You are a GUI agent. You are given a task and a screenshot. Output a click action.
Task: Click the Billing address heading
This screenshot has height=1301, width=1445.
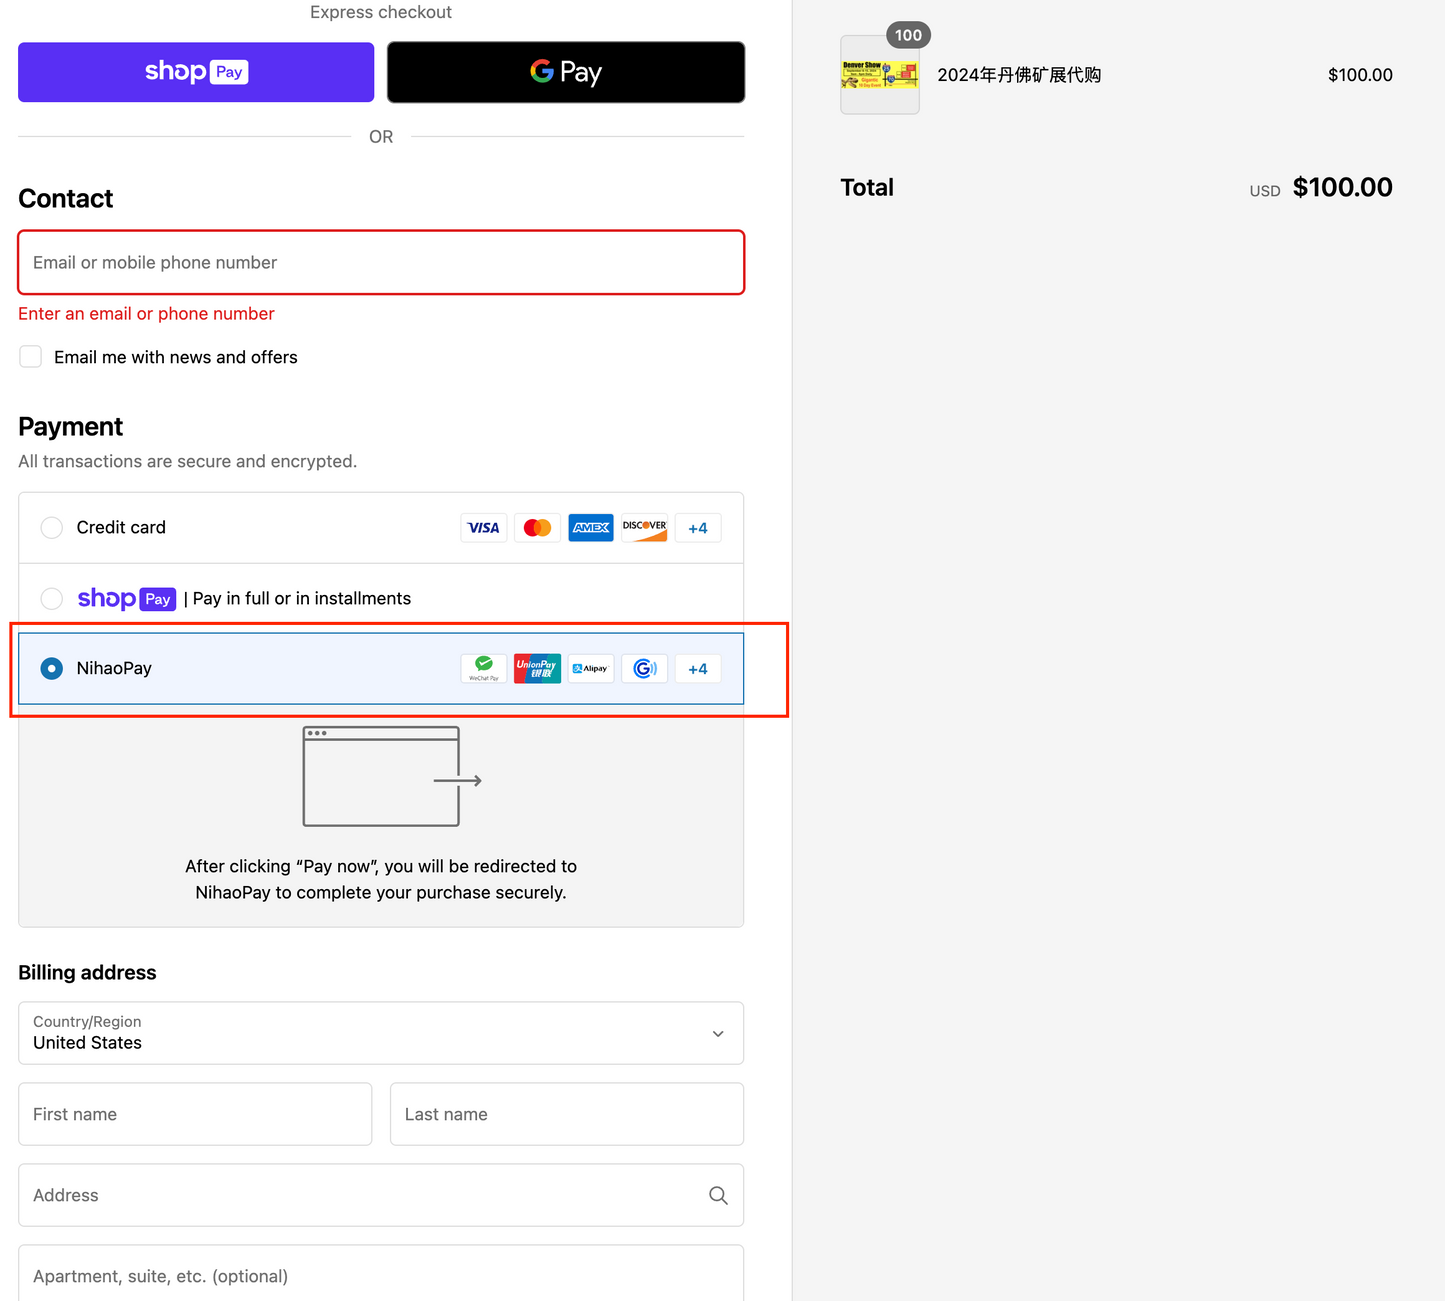point(88,973)
